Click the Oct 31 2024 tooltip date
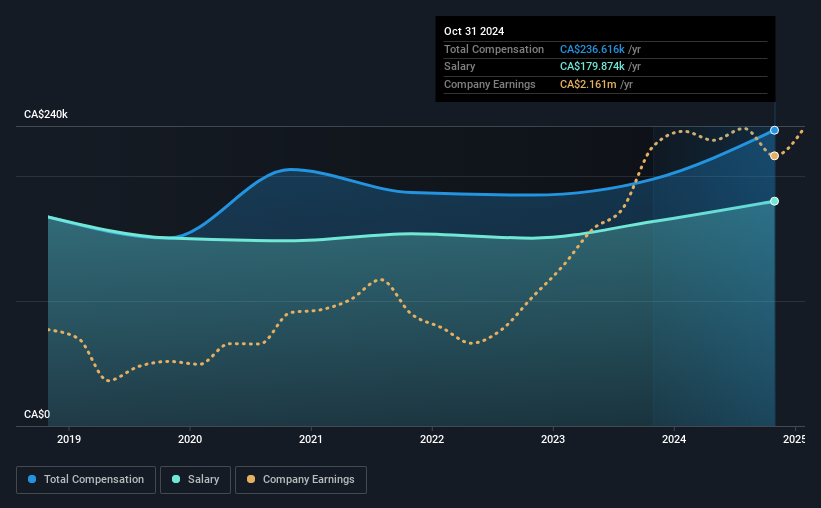821x508 pixels. pyautogui.click(x=474, y=31)
